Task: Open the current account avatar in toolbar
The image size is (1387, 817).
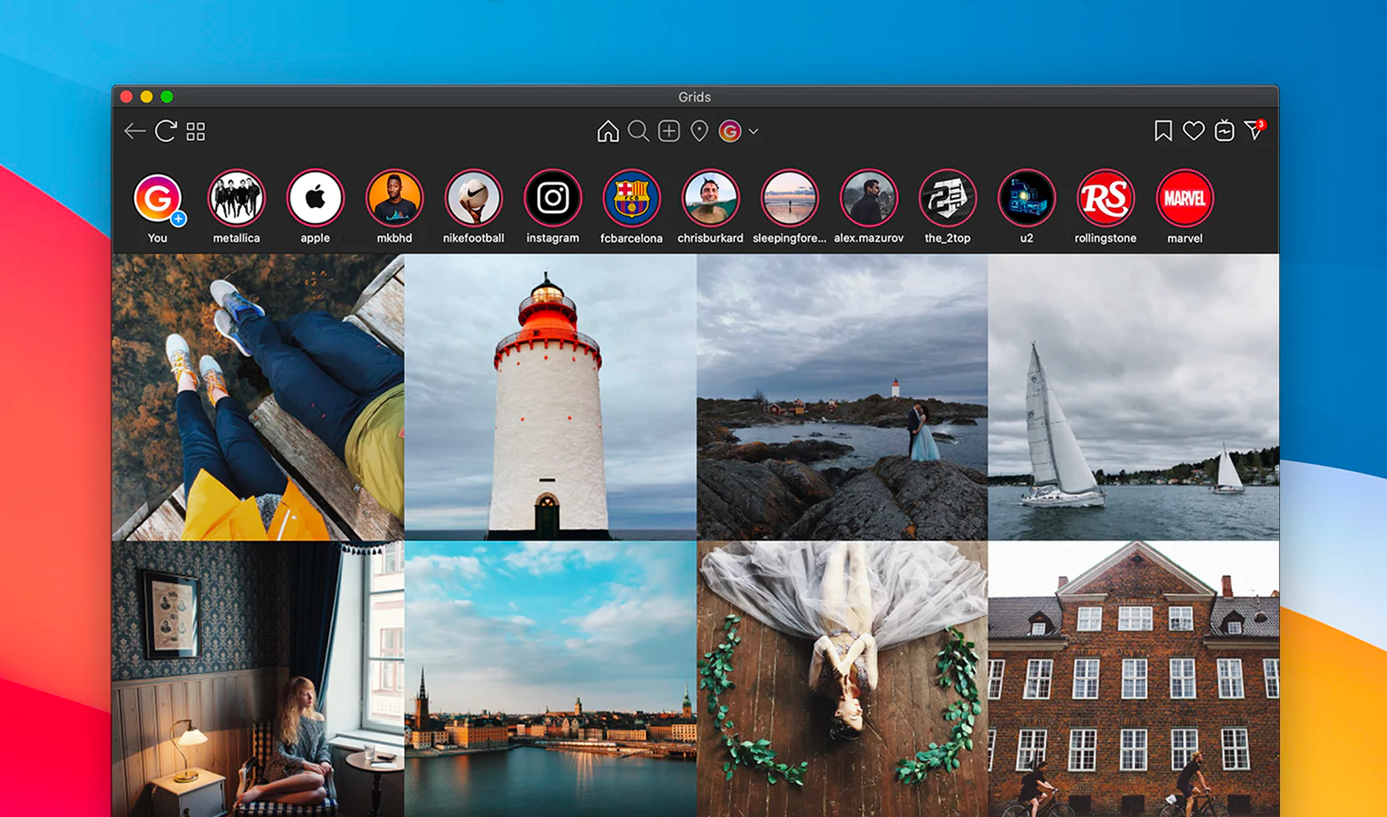Action: (x=730, y=131)
